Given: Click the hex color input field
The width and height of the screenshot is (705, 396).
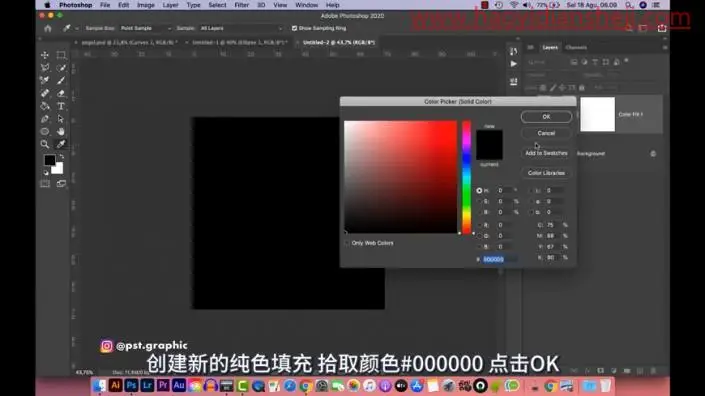Looking at the screenshot, I should 500,259.
